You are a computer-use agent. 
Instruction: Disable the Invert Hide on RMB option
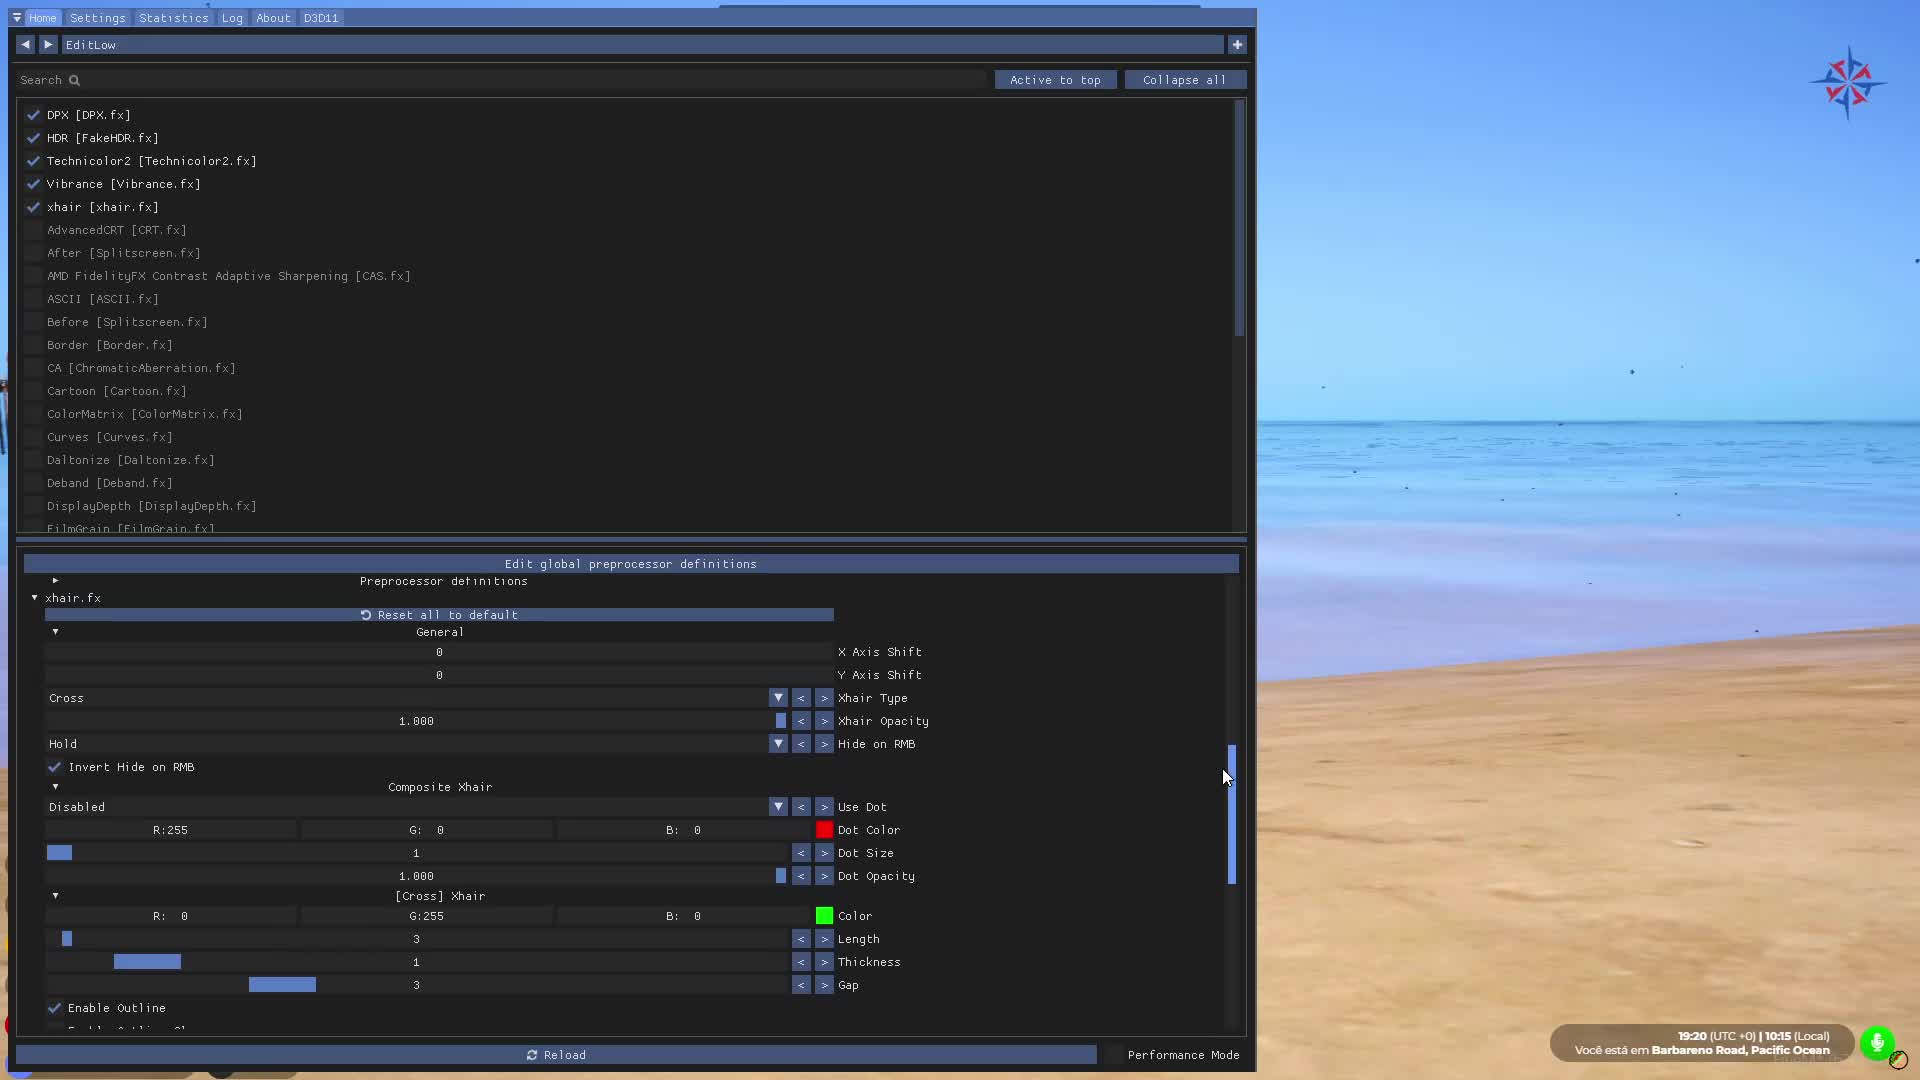(x=54, y=767)
